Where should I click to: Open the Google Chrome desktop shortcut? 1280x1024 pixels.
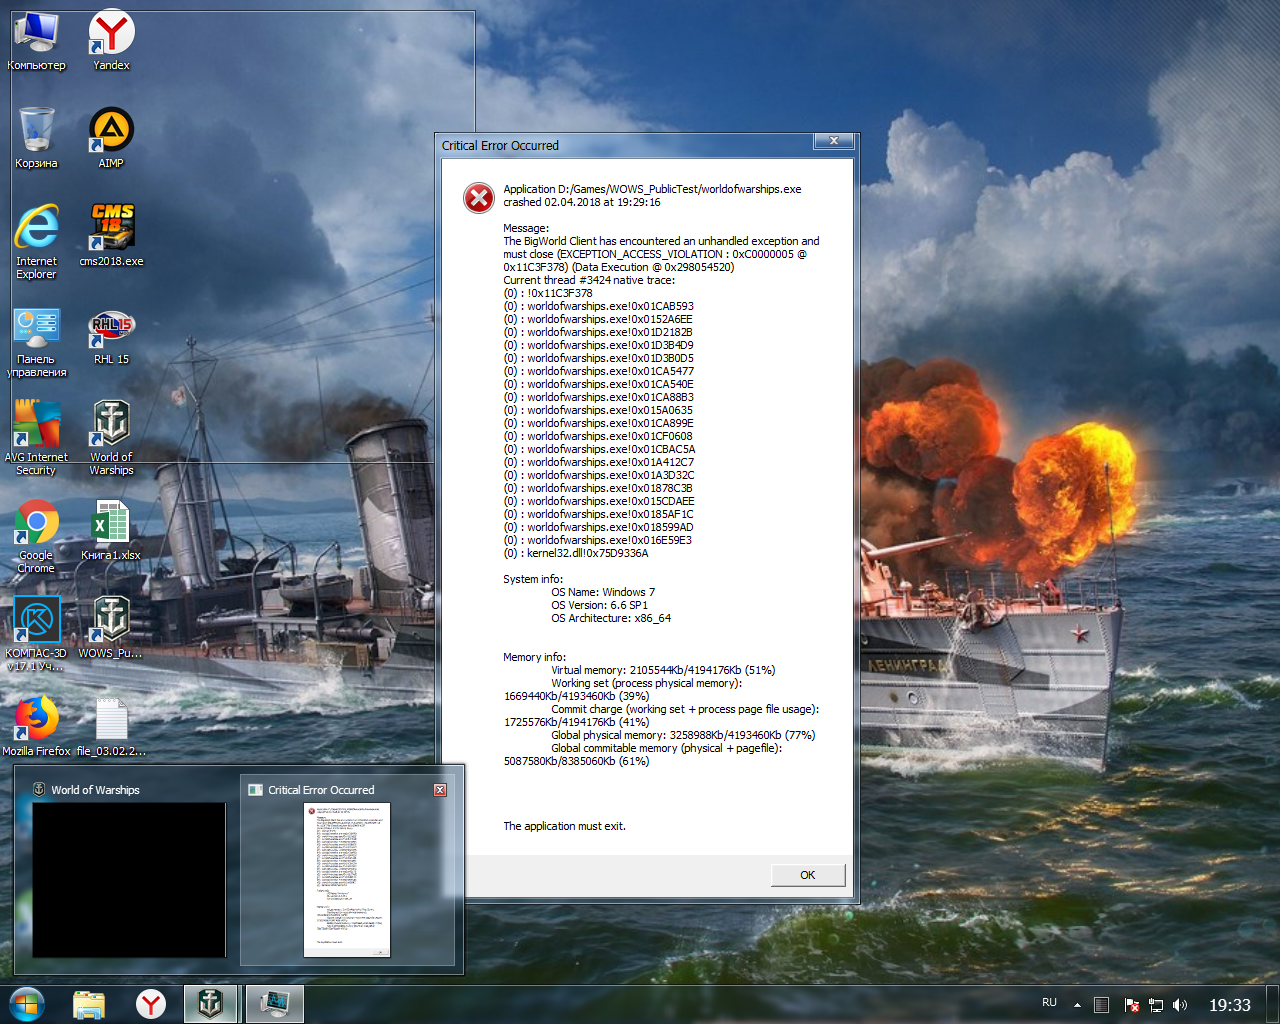[37, 523]
